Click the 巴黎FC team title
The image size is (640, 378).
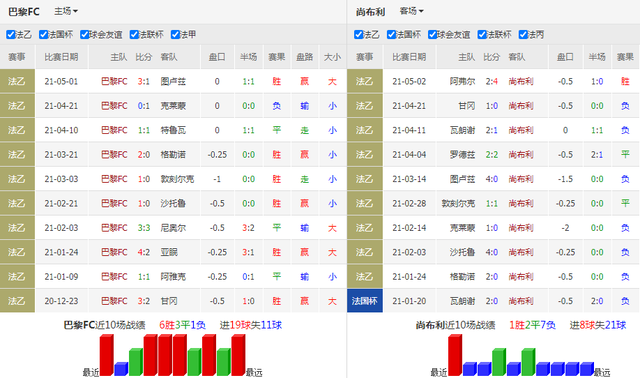point(24,12)
